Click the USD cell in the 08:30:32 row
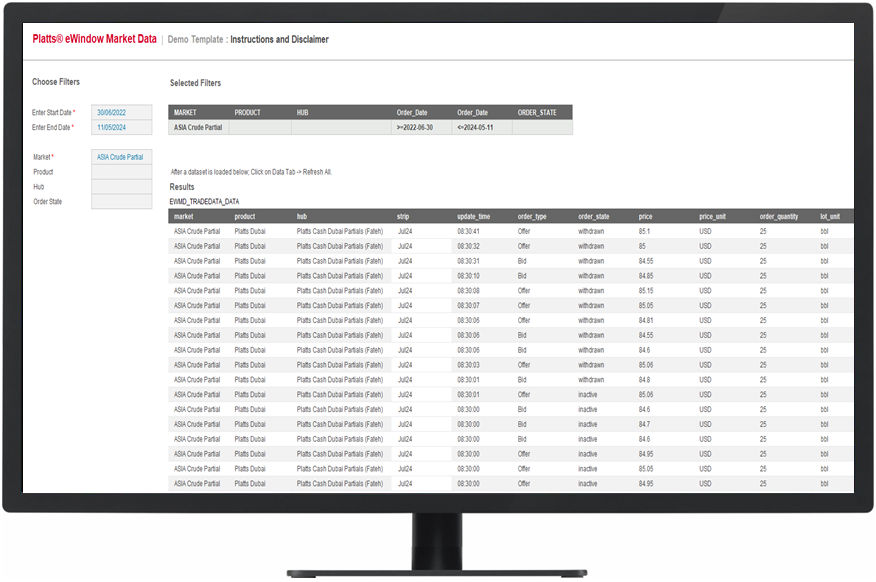The image size is (876, 582). (705, 246)
